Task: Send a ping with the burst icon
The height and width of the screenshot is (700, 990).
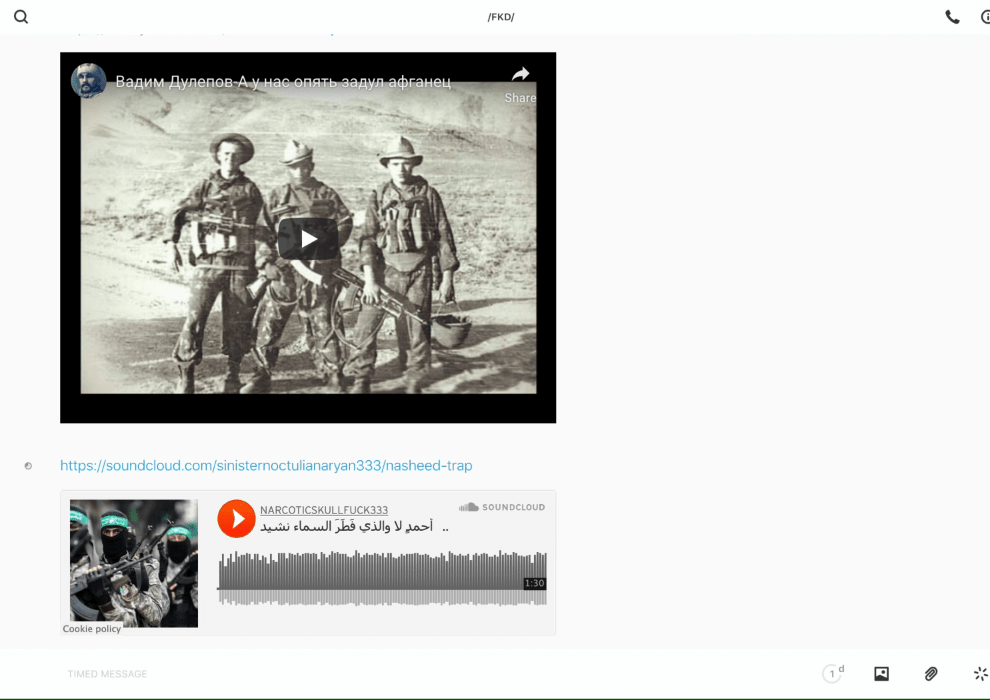Action: click(980, 674)
